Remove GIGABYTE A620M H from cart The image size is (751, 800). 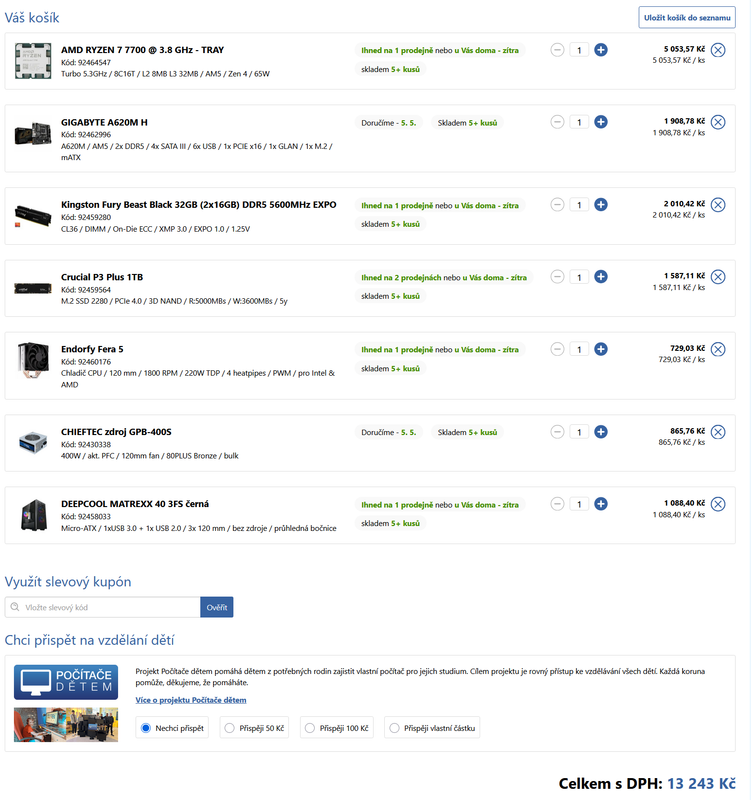pos(718,122)
